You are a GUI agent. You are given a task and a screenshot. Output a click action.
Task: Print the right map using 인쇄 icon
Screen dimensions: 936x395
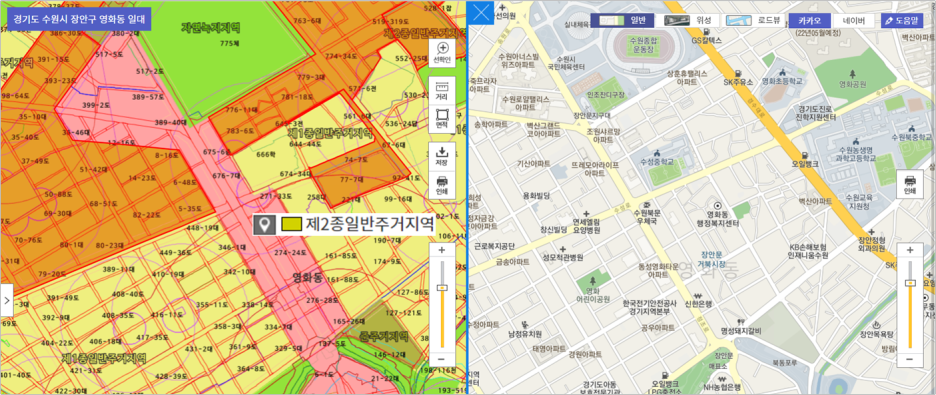pyautogui.click(x=910, y=184)
